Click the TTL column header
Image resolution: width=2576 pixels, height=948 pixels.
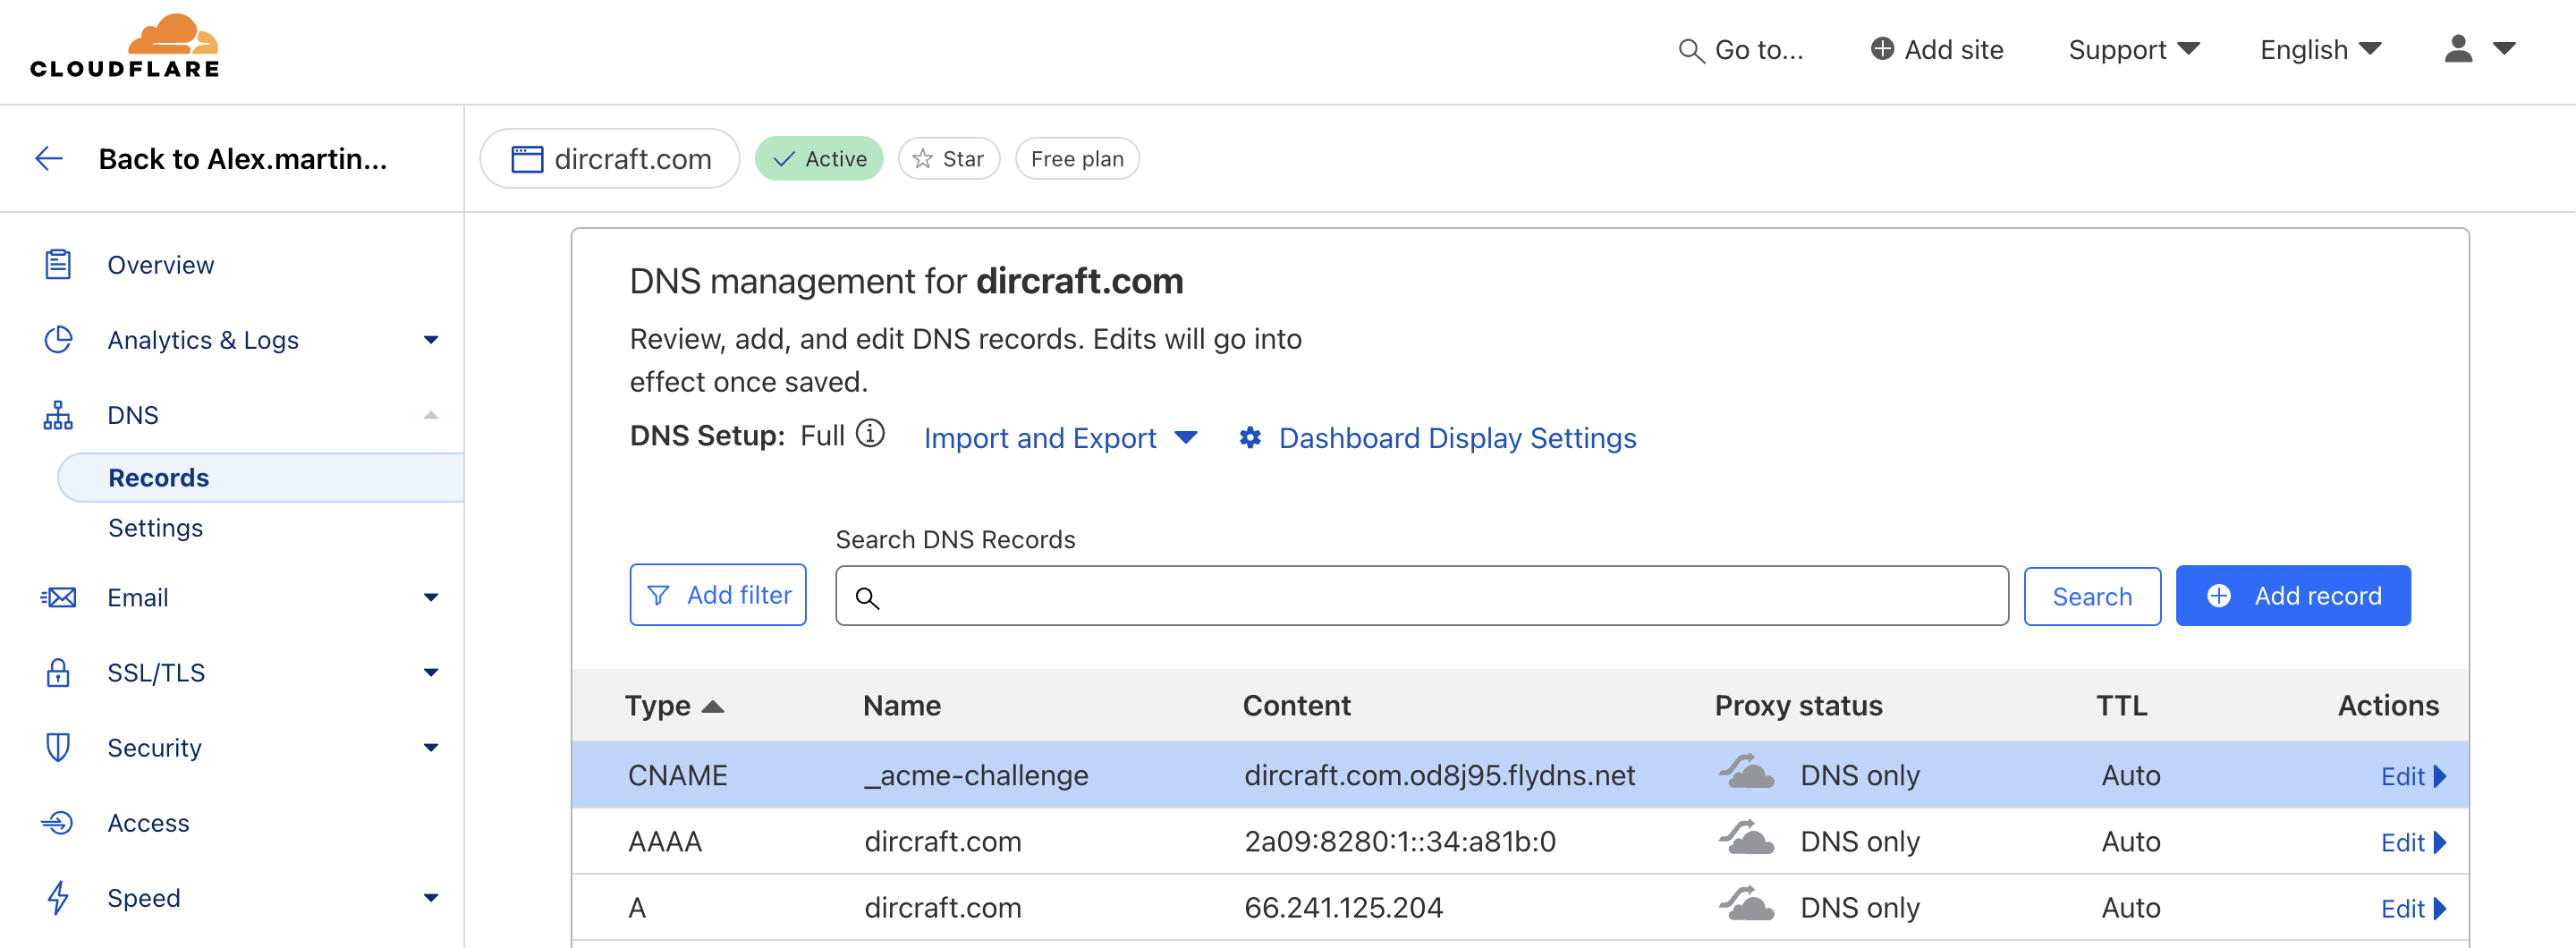[2121, 705]
